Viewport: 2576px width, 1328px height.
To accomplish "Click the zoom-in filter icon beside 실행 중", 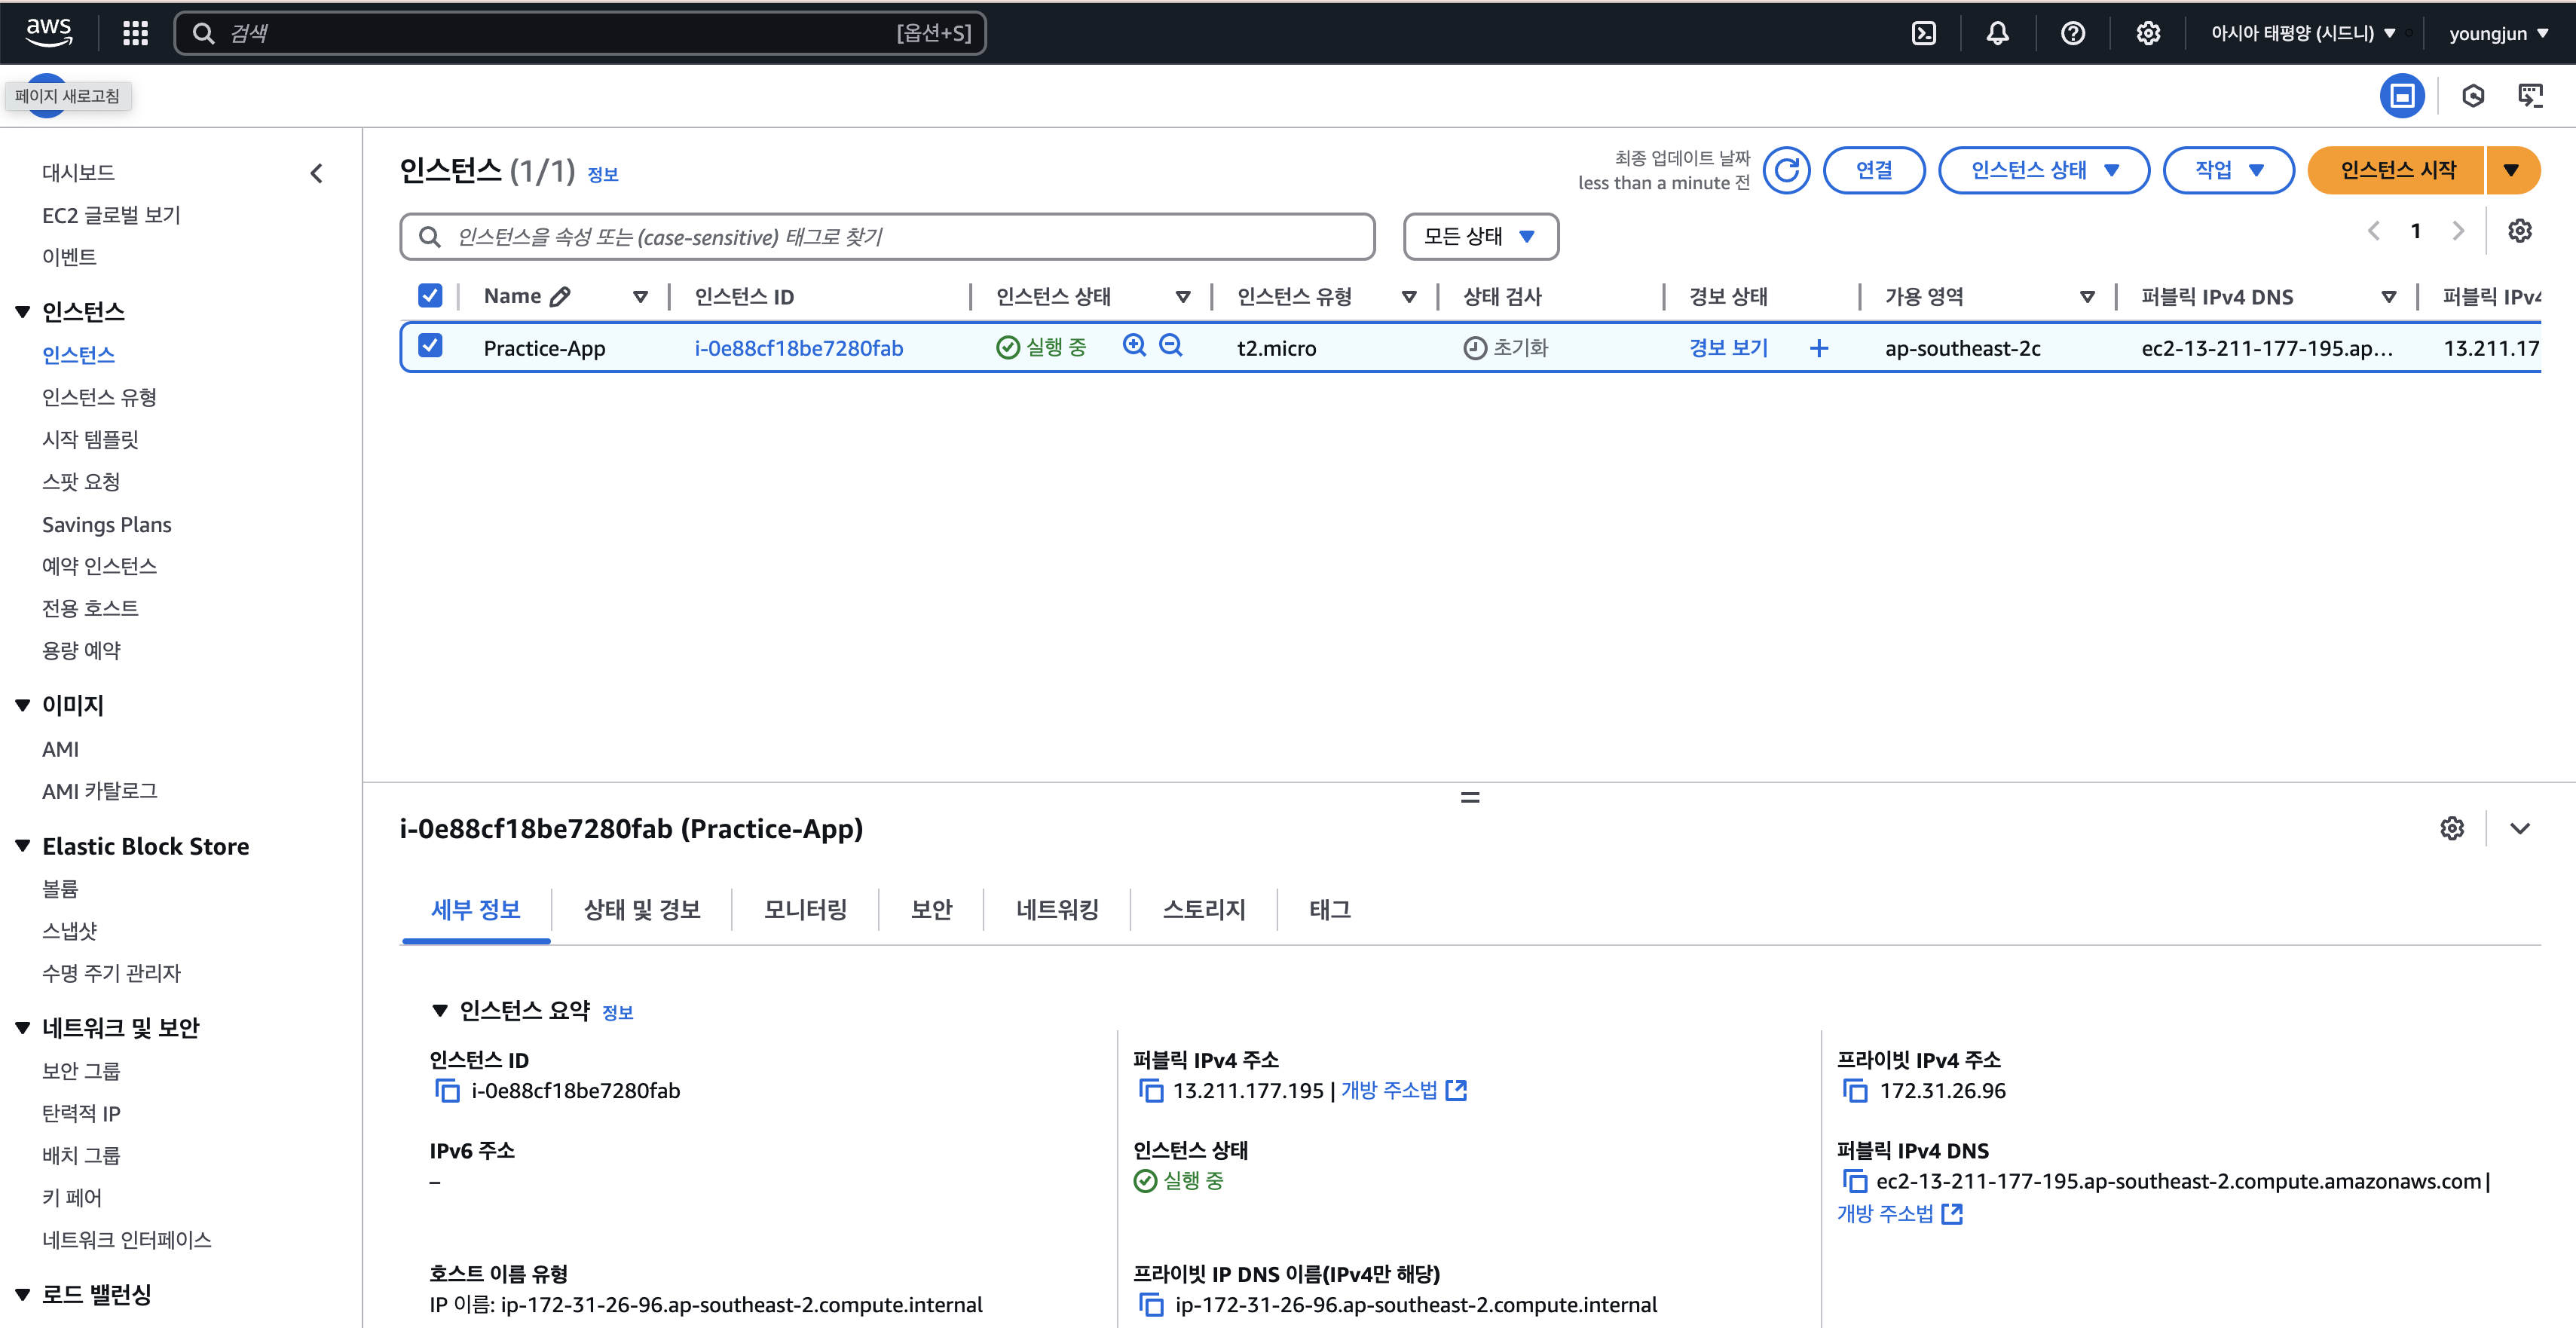I will pos(1134,346).
